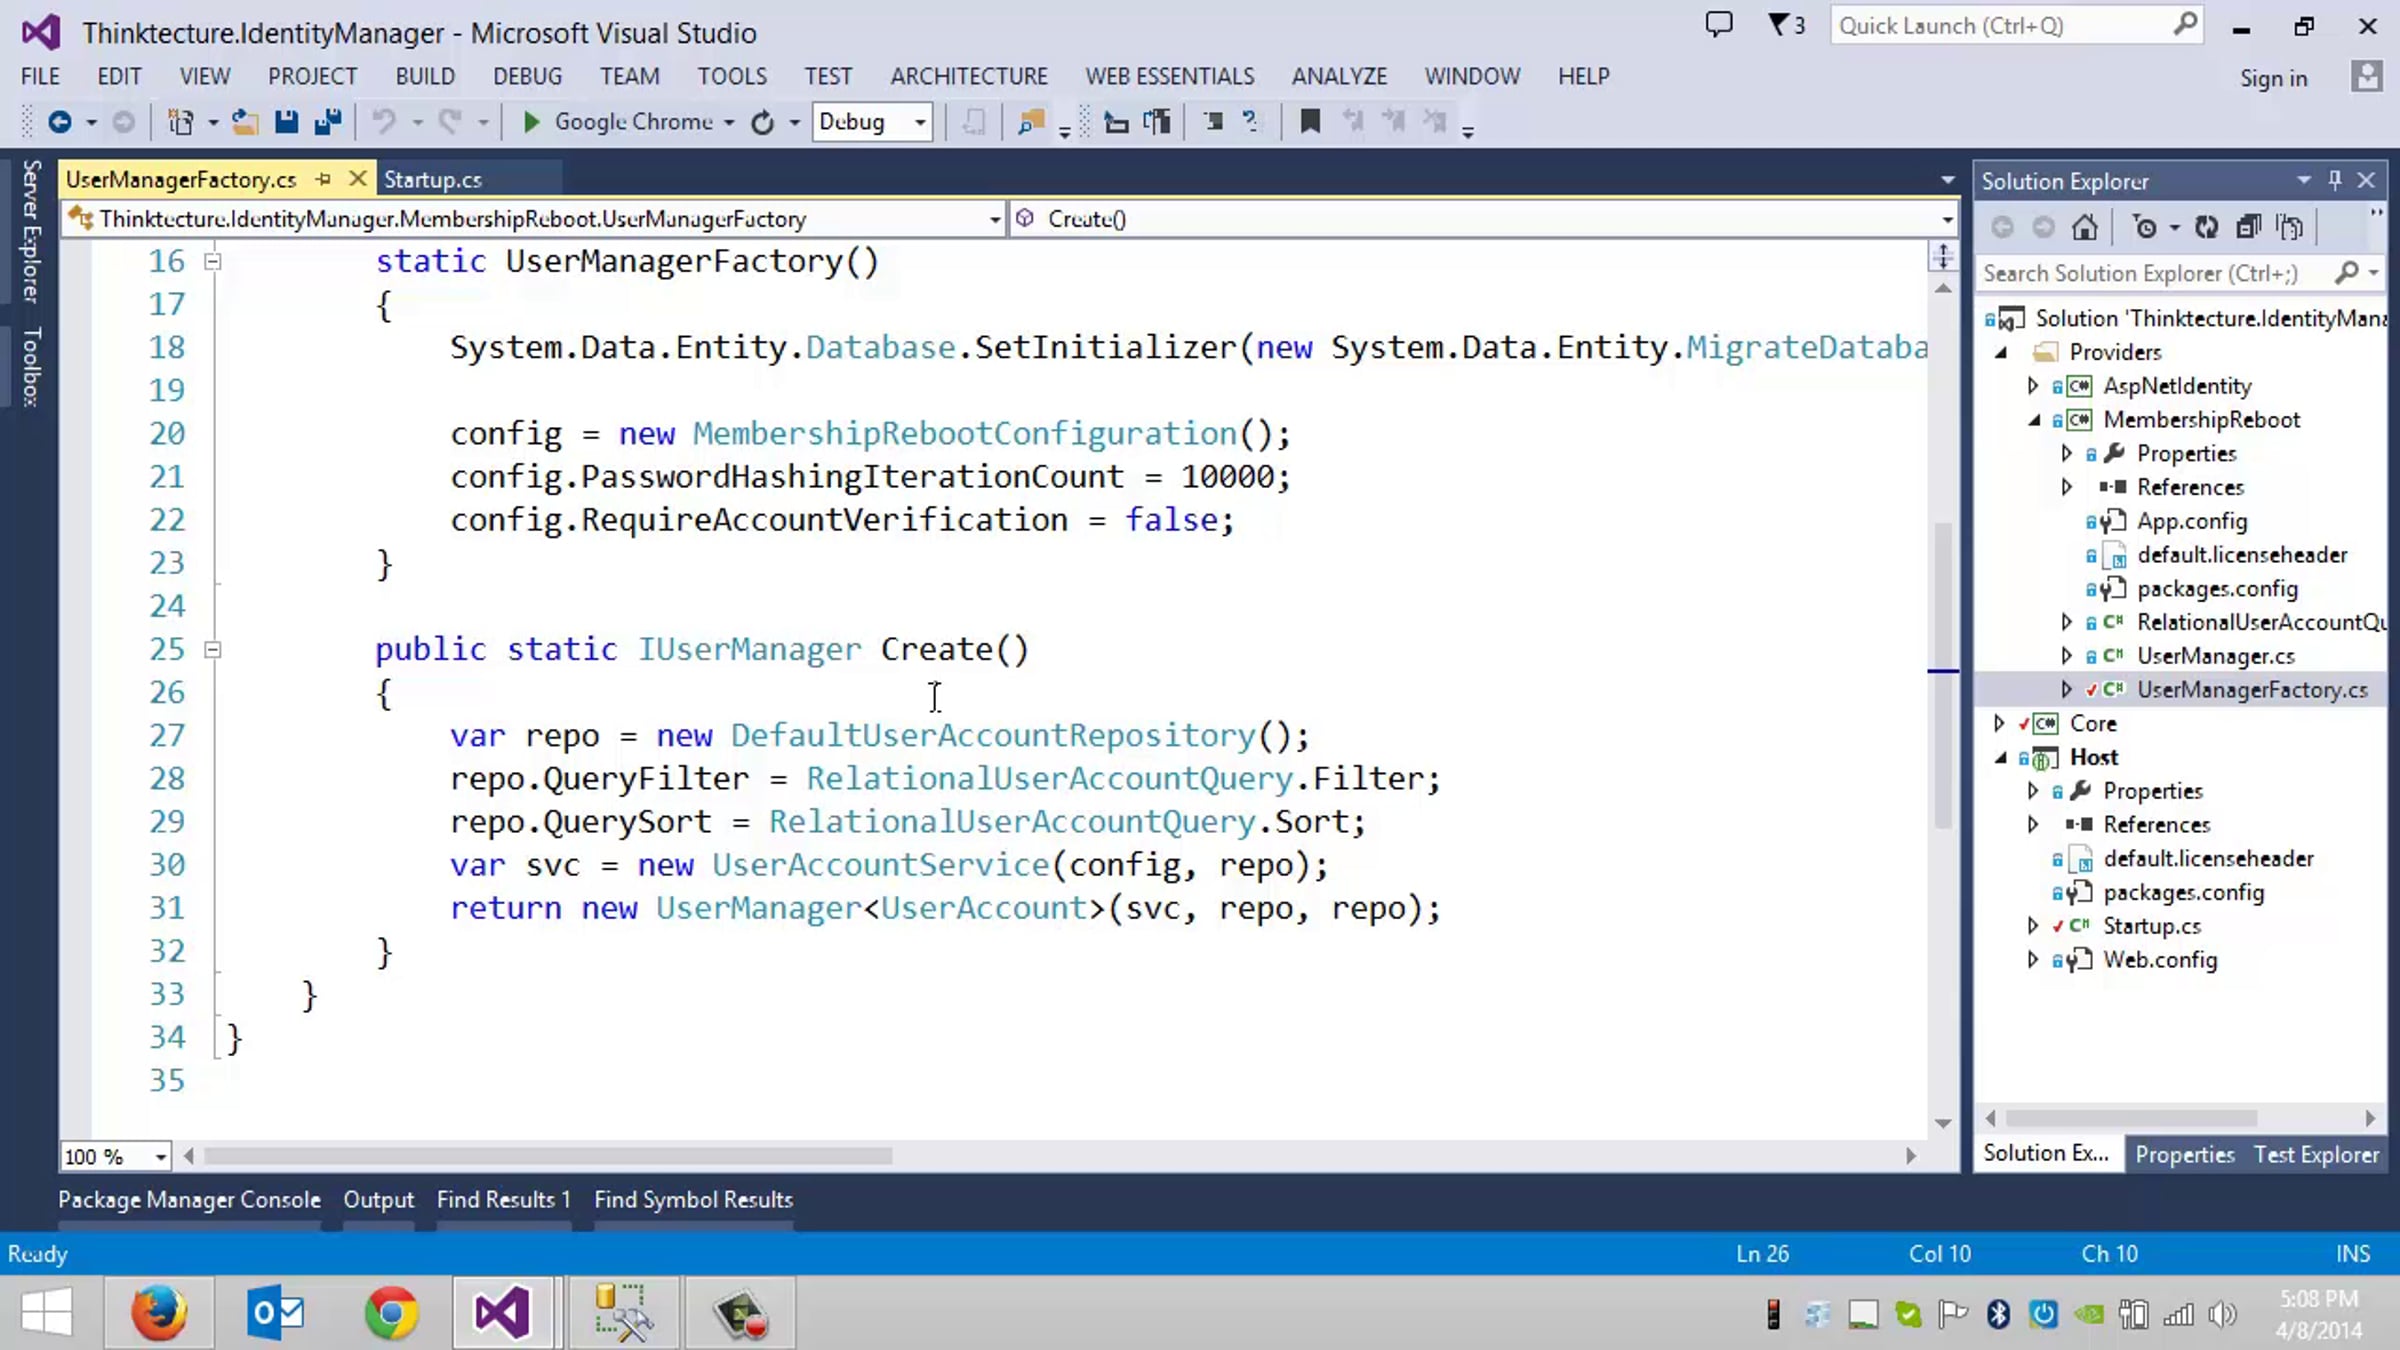Viewport: 2400px width, 1350px height.
Task: Click the Navigate Backward toolbar arrow
Action: [x=59, y=122]
